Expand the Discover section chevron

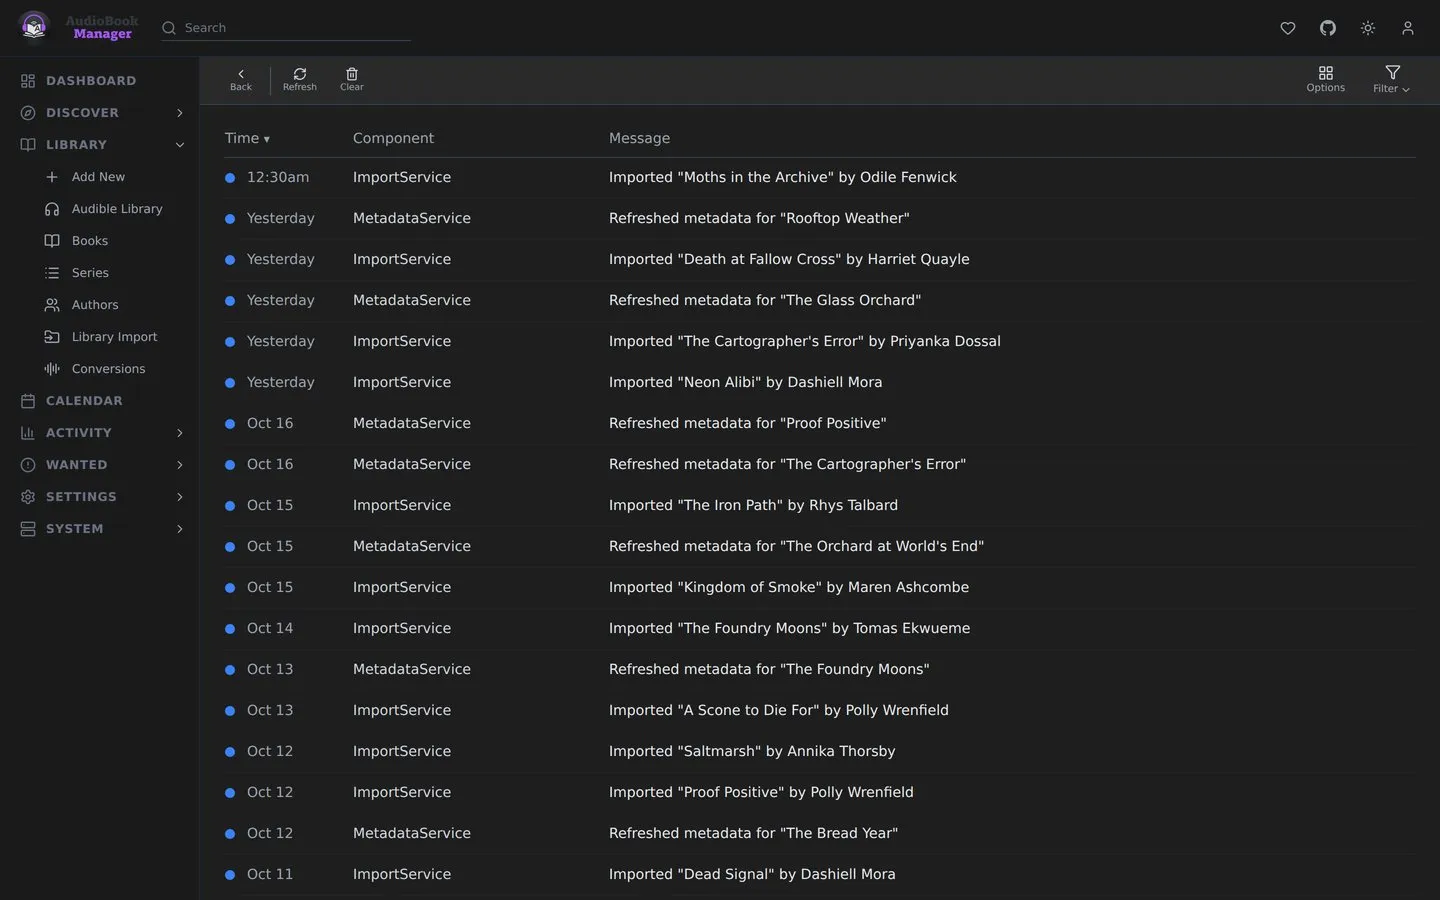[x=180, y=113]
